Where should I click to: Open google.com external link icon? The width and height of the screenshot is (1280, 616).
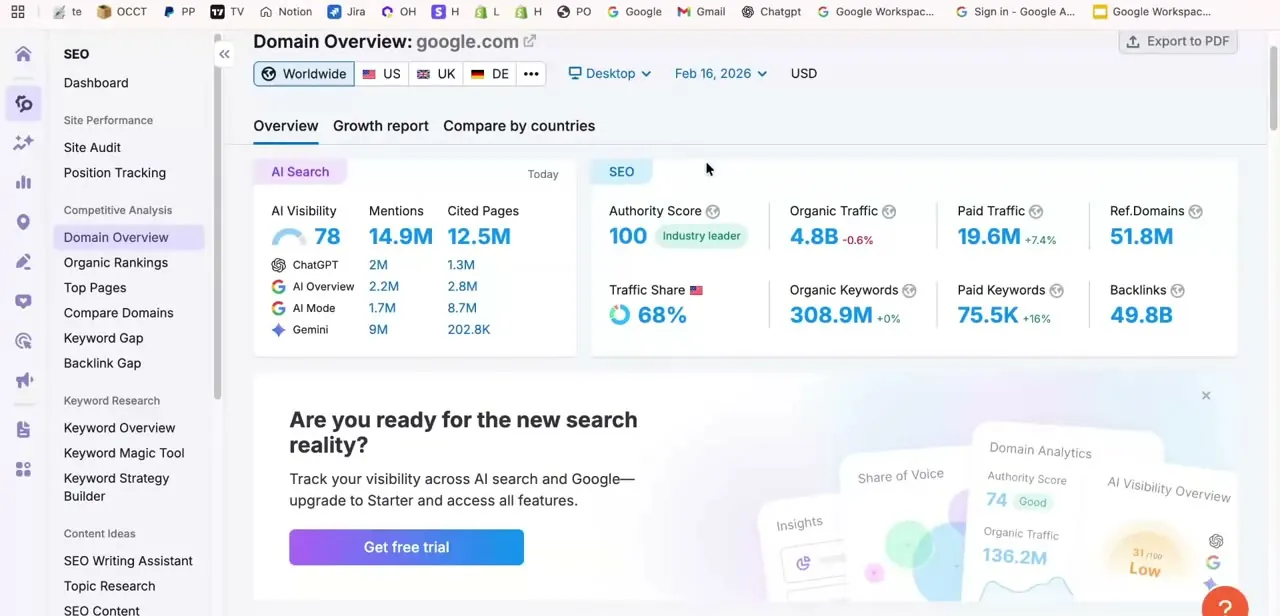tap(530, 41)
